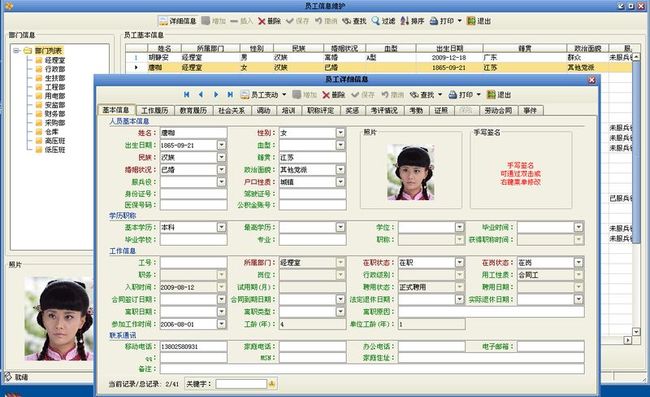Click the 手写签名 signature area

point(521,170)
